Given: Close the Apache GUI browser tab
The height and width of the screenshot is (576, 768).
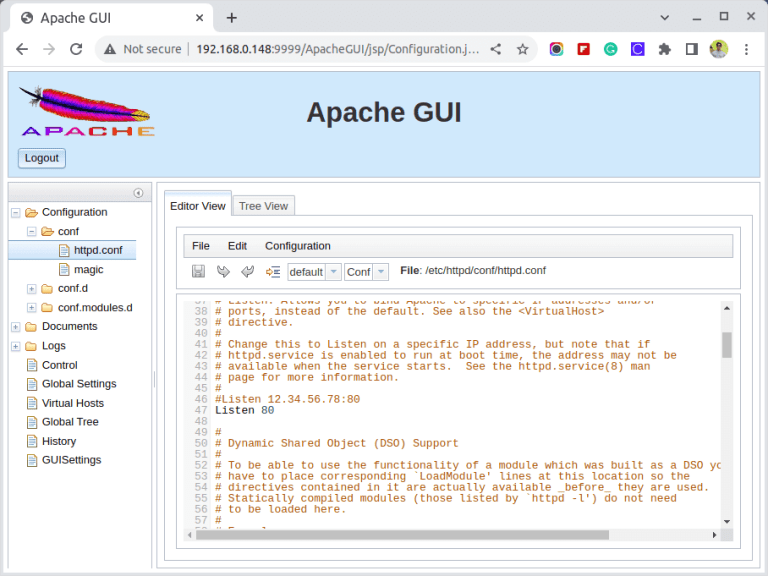Looking at the screenshot, I should coord(199,18).
